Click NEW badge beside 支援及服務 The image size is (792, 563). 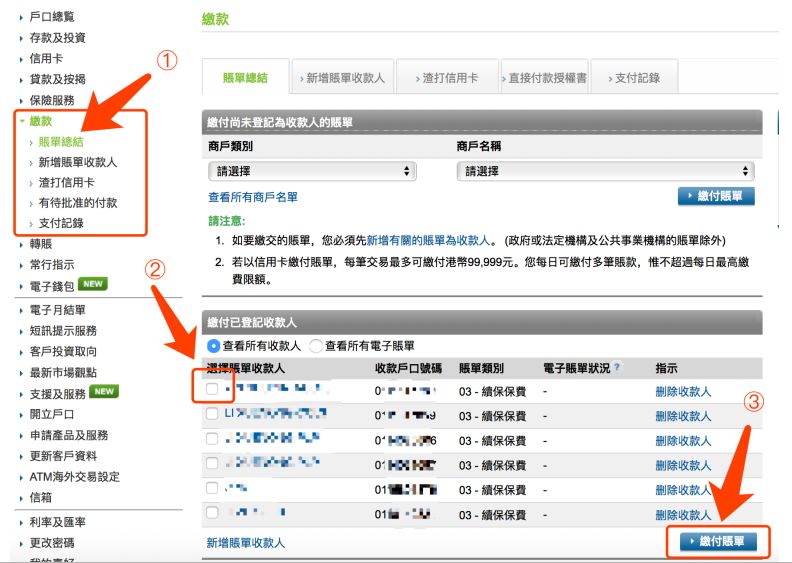pyautogui.click(x=104, y=391)
